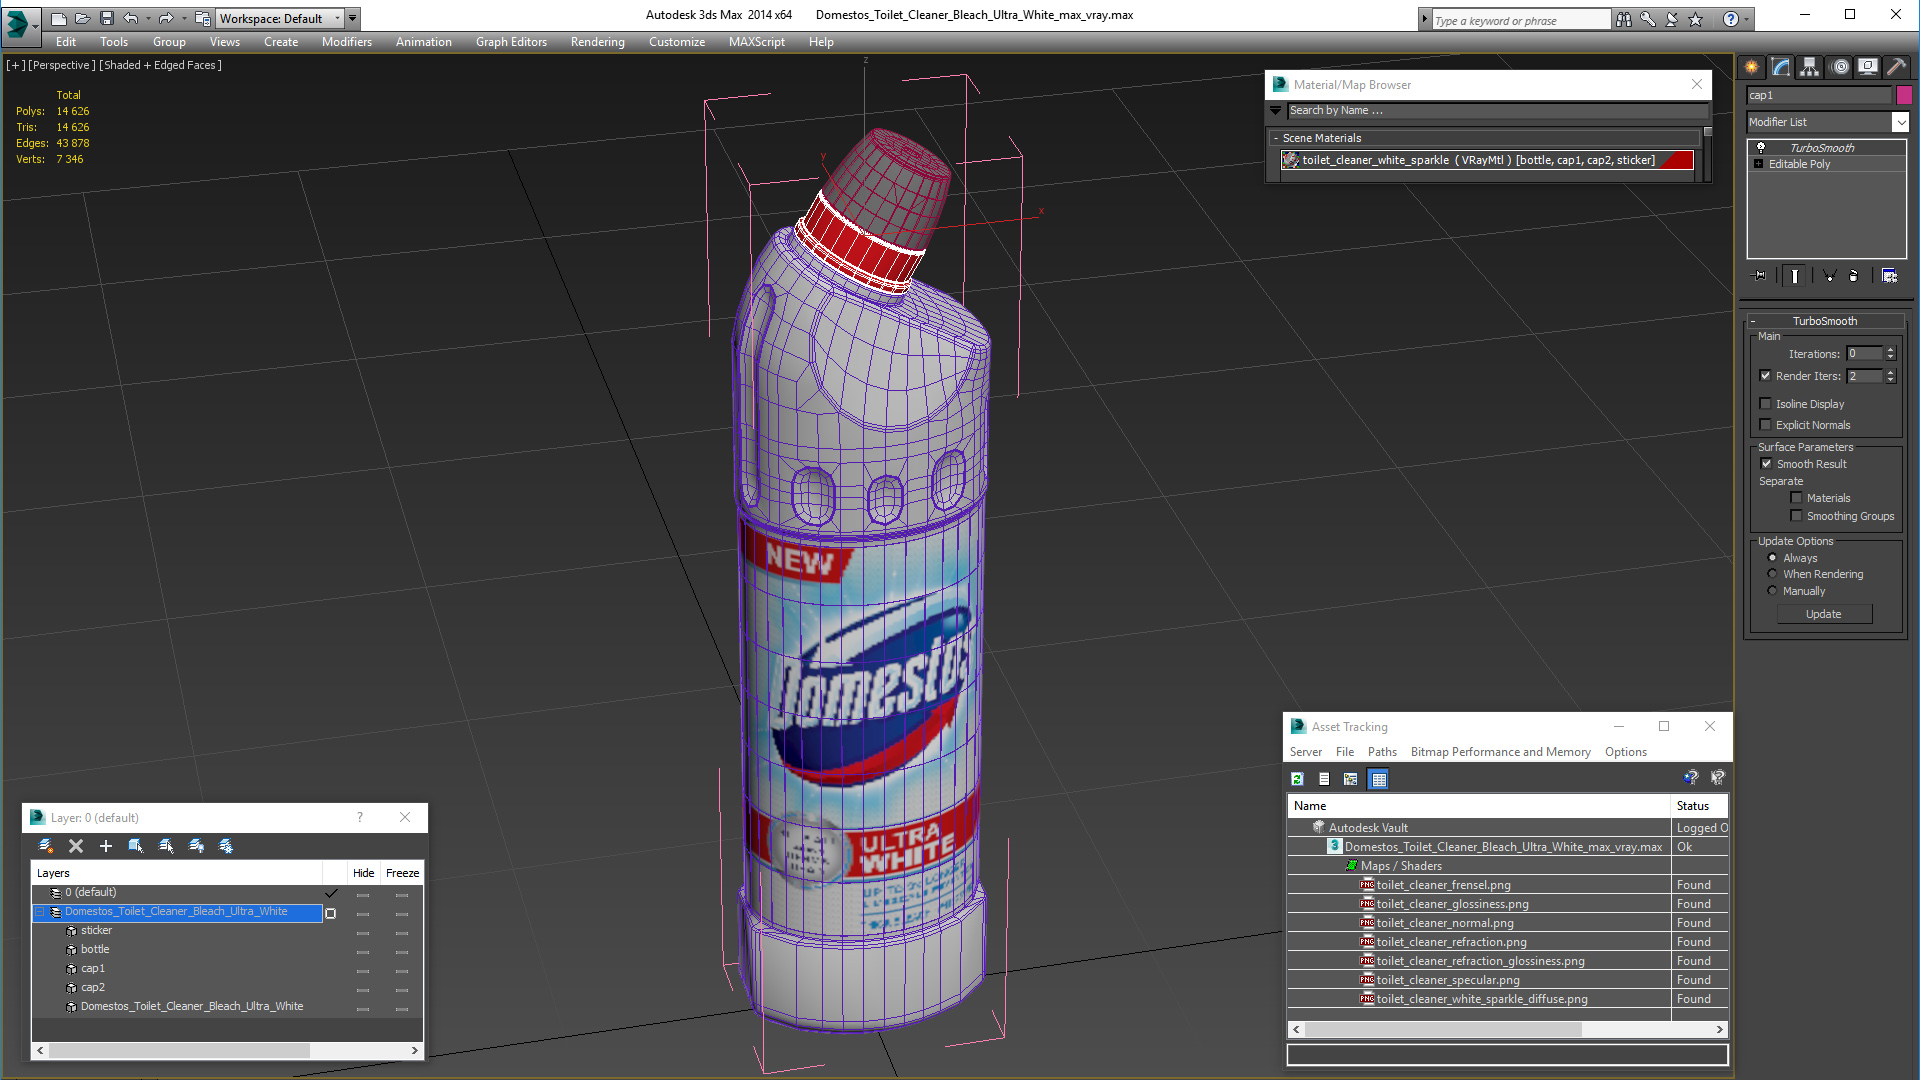Click Table View icon in Asset Tracking
The width and height of the screenshot is (1920, 1080).
tap(1379, 779)
